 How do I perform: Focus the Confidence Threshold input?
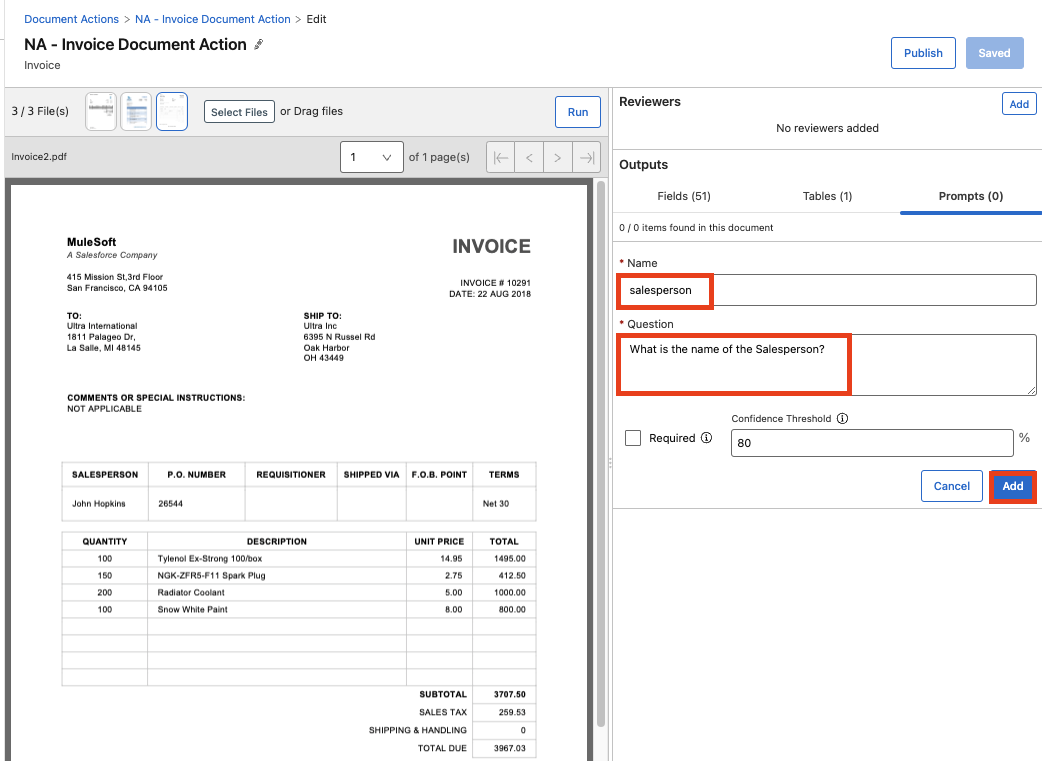pos(872,443)
